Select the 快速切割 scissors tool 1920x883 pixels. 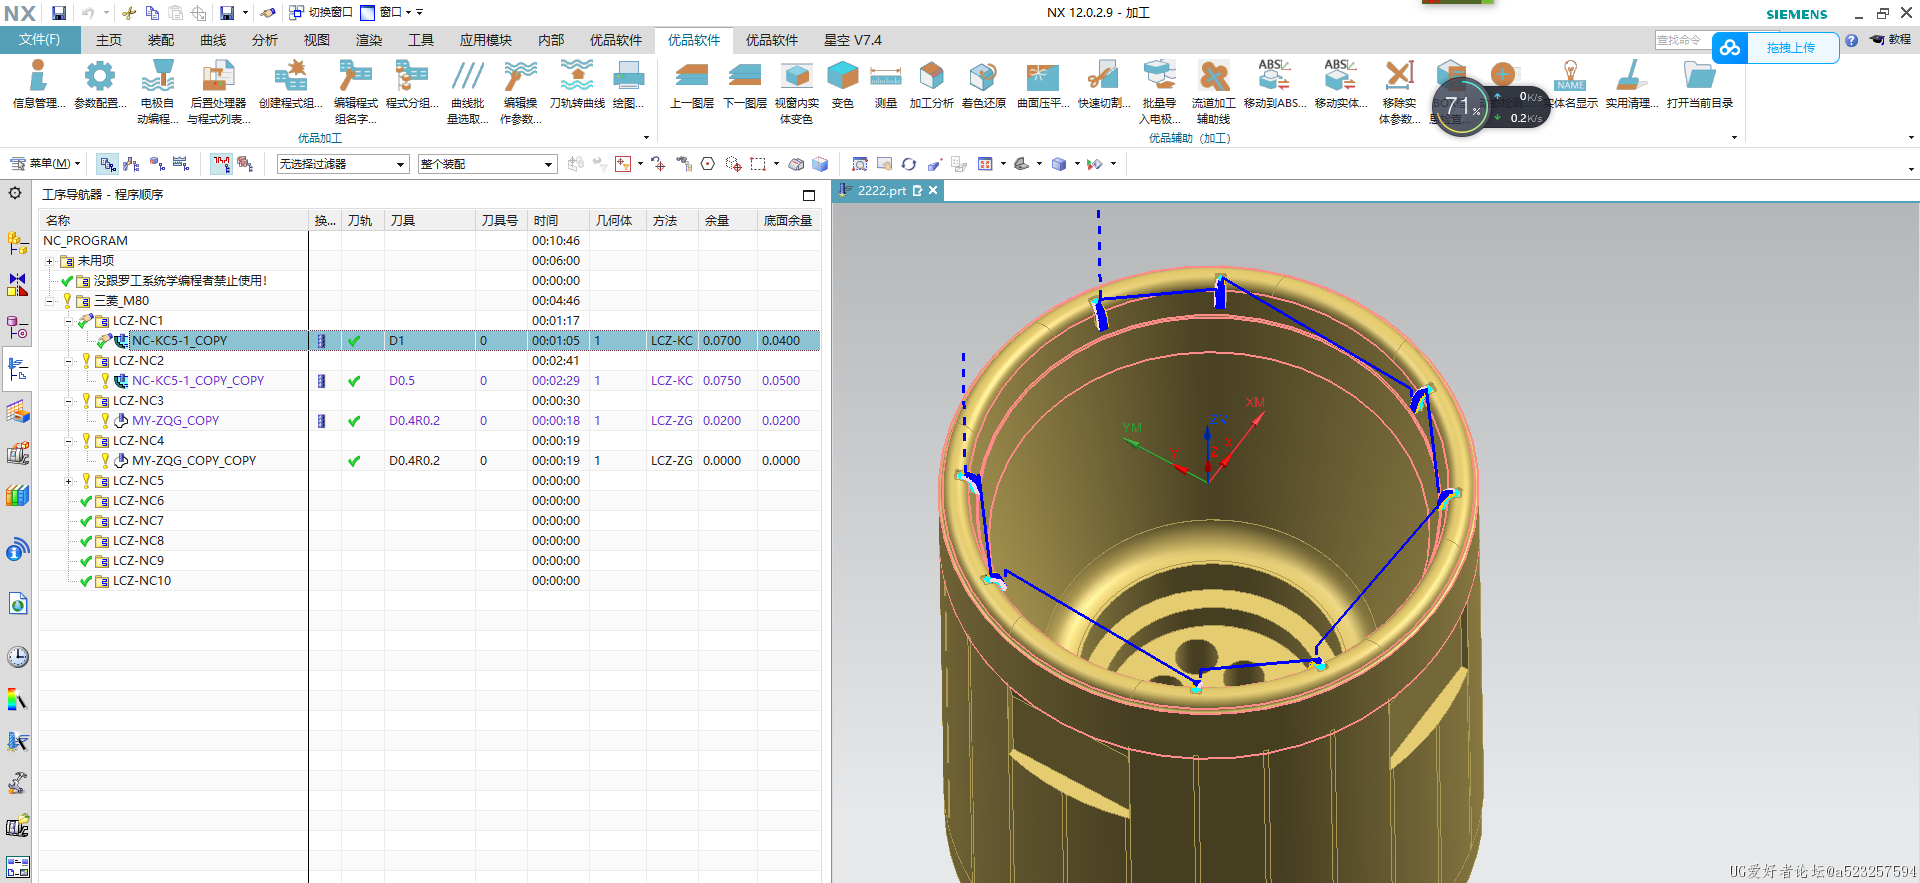1103,85
